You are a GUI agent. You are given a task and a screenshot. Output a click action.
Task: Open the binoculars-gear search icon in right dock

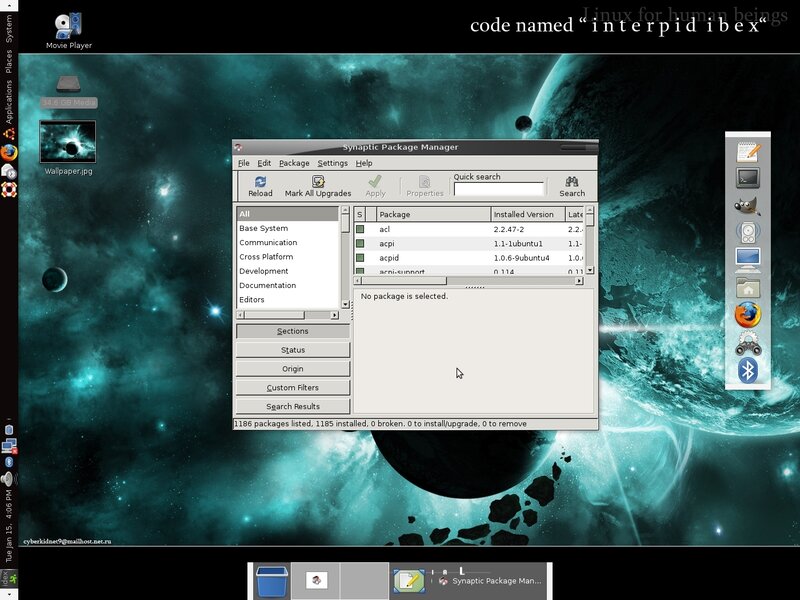point(748,343)
